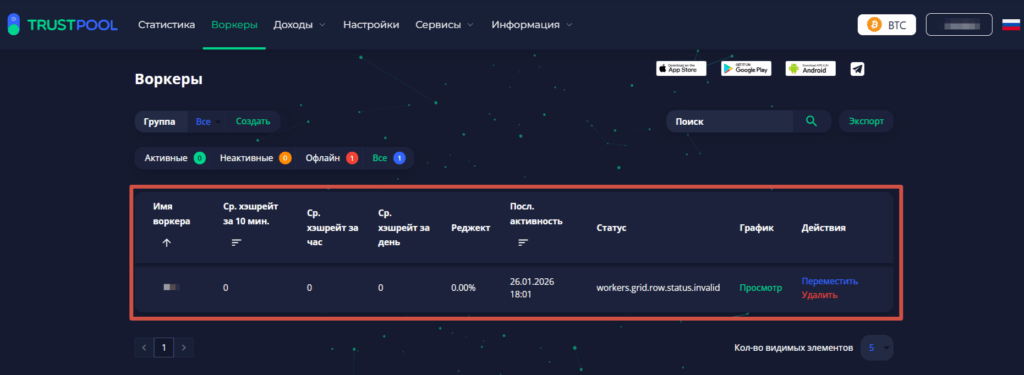Screen dimensions: 1024x375
Task: Expand the Сервисы menu
Action: point(445,25)
